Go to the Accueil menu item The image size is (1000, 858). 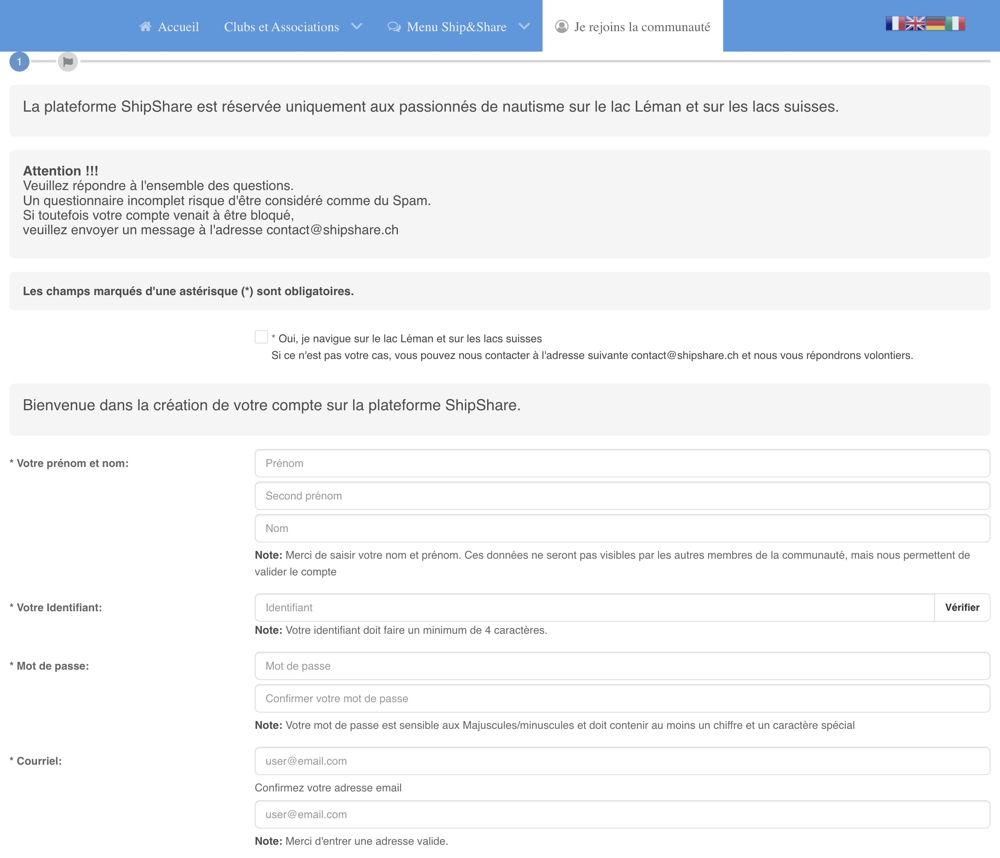pos(178,27)
